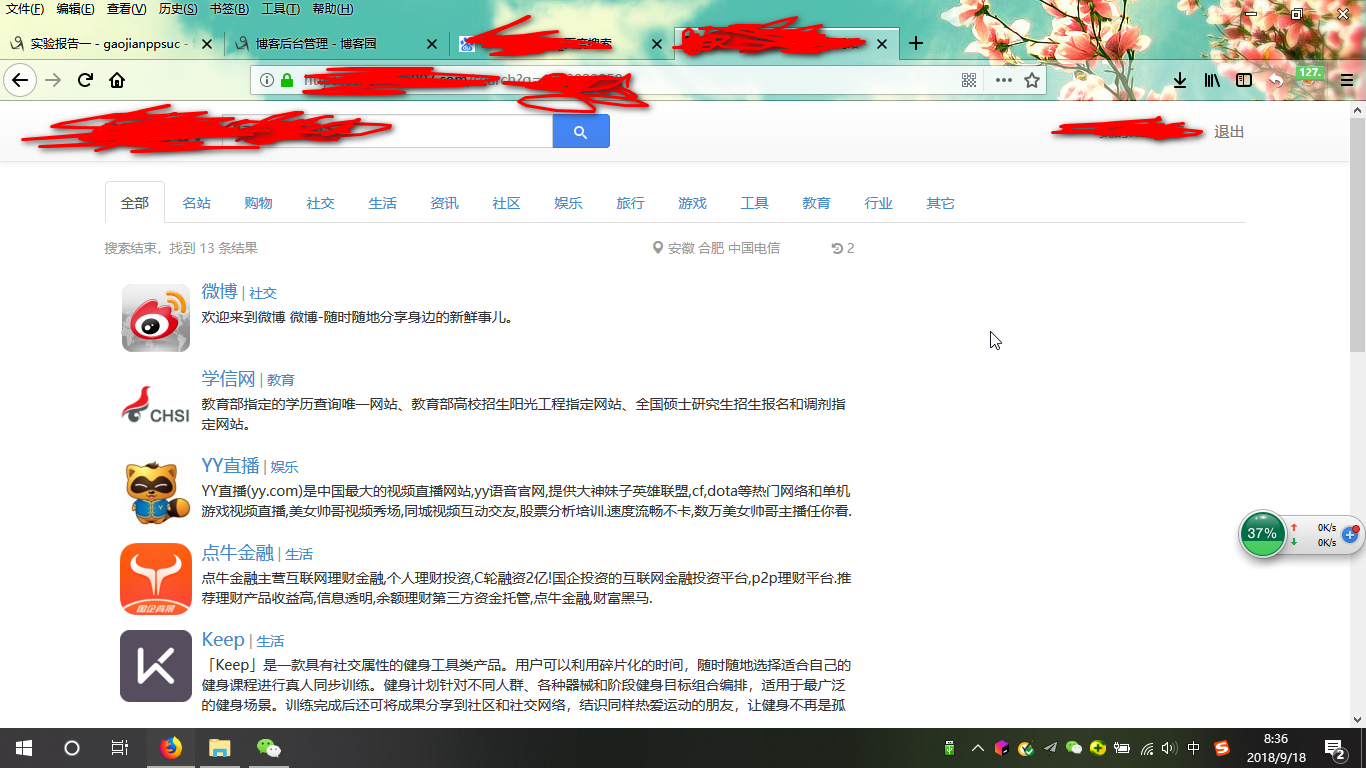The width and height of the screenshot is (1366, 768).
Task: Click the 退出 logout link
Action: point(1229,132)
